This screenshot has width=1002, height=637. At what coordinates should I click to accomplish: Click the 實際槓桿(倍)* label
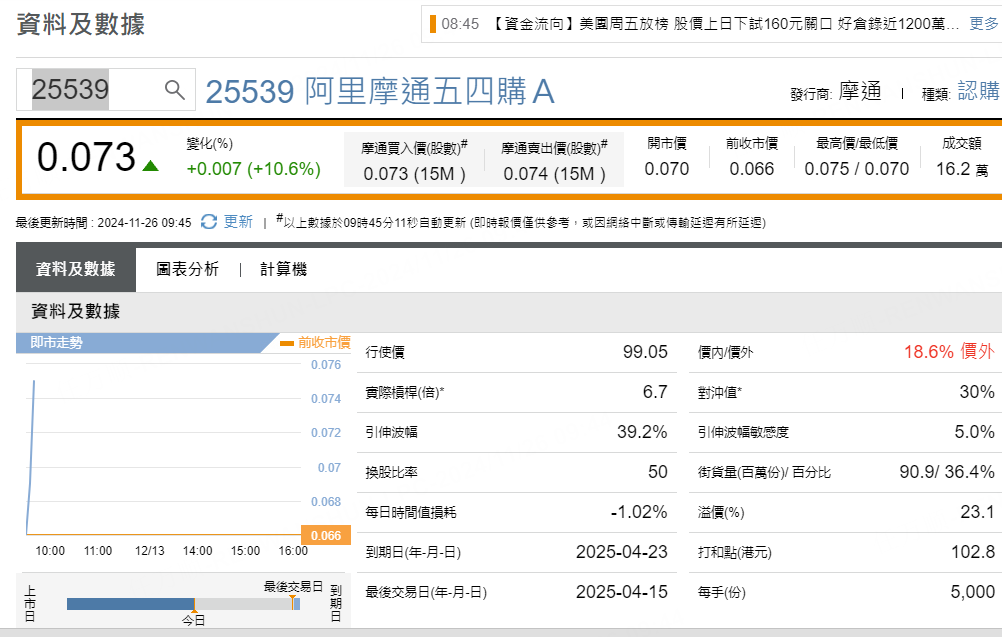coord(405,392)
